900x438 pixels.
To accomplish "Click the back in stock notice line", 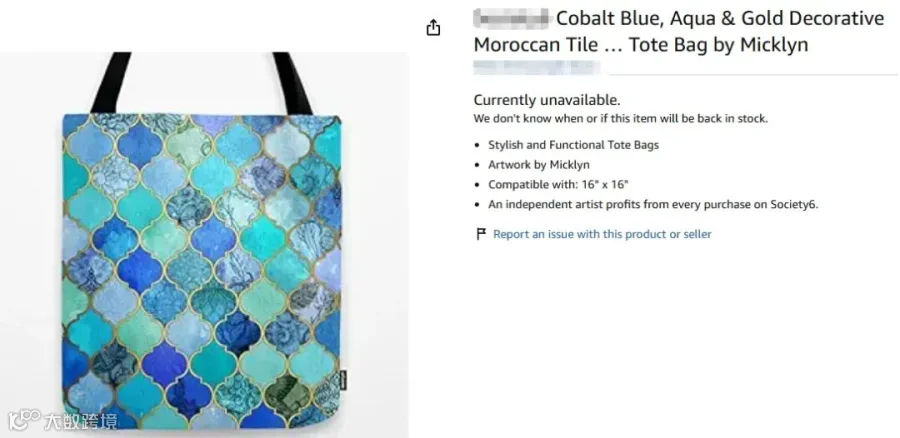I will click(x=620, y=119).
